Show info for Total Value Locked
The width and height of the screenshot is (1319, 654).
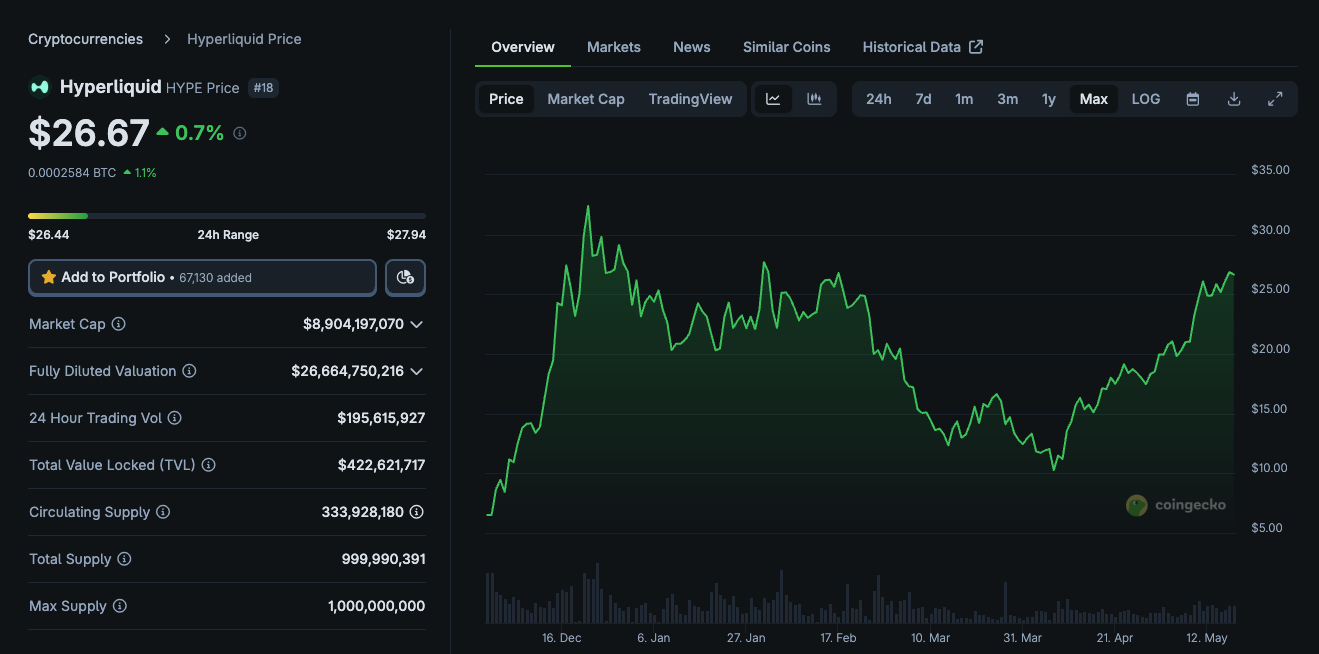pos(208,465)
